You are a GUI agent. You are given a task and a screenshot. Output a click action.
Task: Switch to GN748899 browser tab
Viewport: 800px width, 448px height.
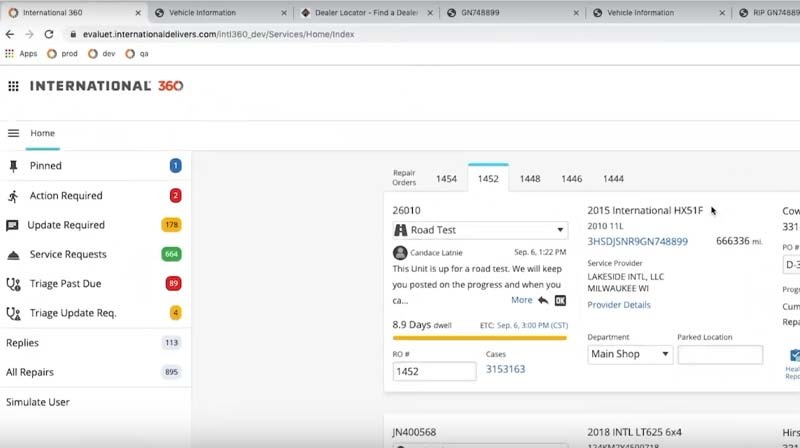[513, 13]
